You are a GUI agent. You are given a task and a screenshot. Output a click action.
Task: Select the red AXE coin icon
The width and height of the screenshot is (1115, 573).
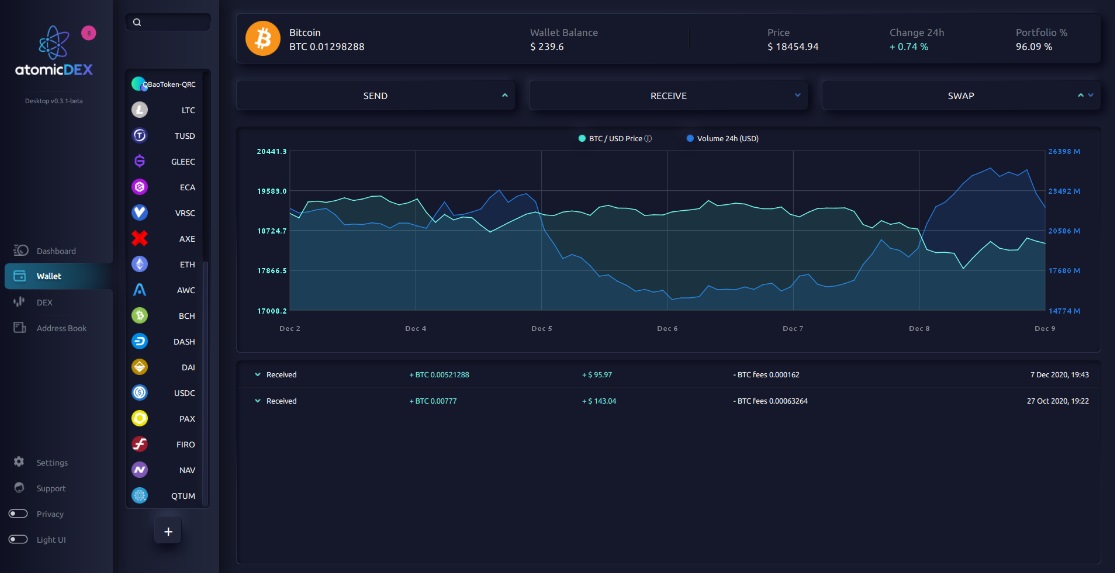click(140, 239)
